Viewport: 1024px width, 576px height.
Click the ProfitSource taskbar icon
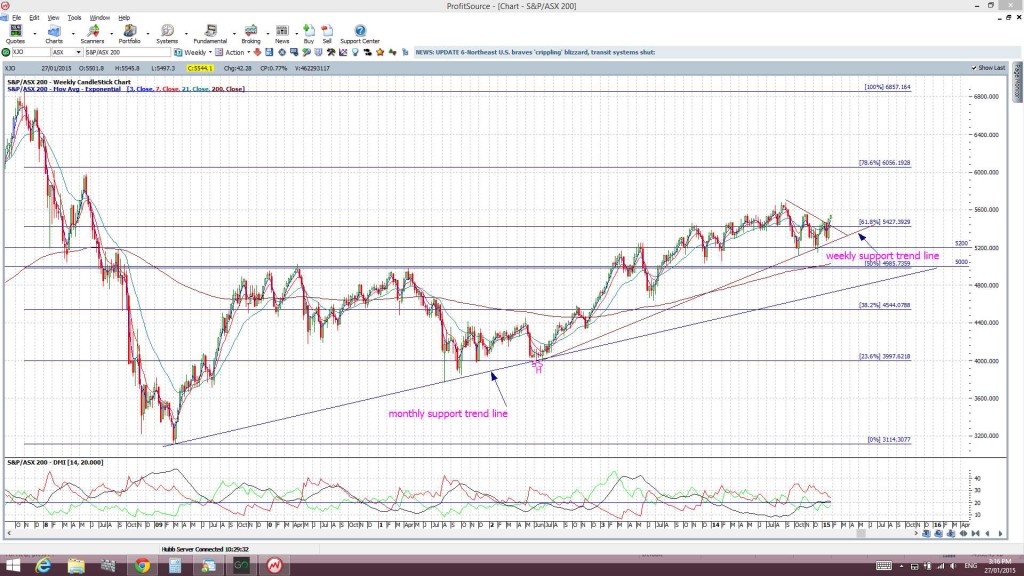point(274,566)
